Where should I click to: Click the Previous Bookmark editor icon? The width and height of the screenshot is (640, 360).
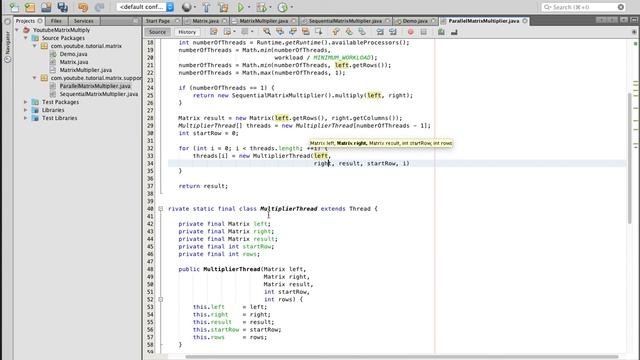pyautogui.click(x=336, y=32)
